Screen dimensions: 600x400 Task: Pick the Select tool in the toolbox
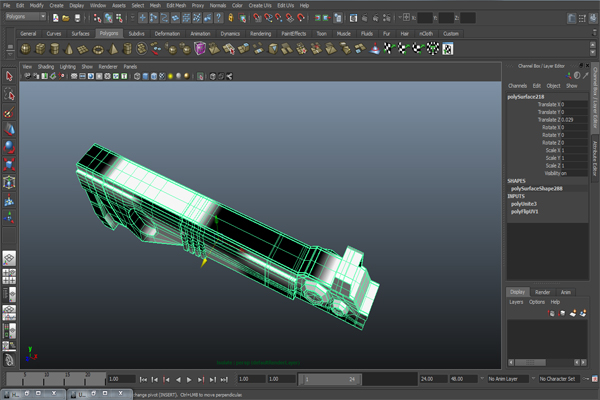tap(9, 76)
